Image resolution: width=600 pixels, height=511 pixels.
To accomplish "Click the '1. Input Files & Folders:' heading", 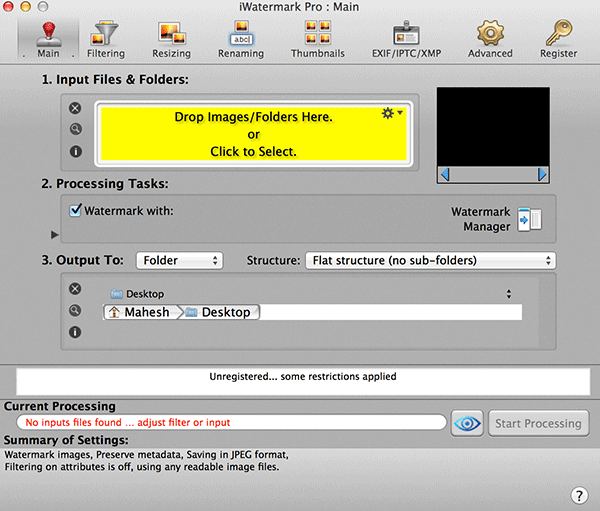I will click(115, 79).
